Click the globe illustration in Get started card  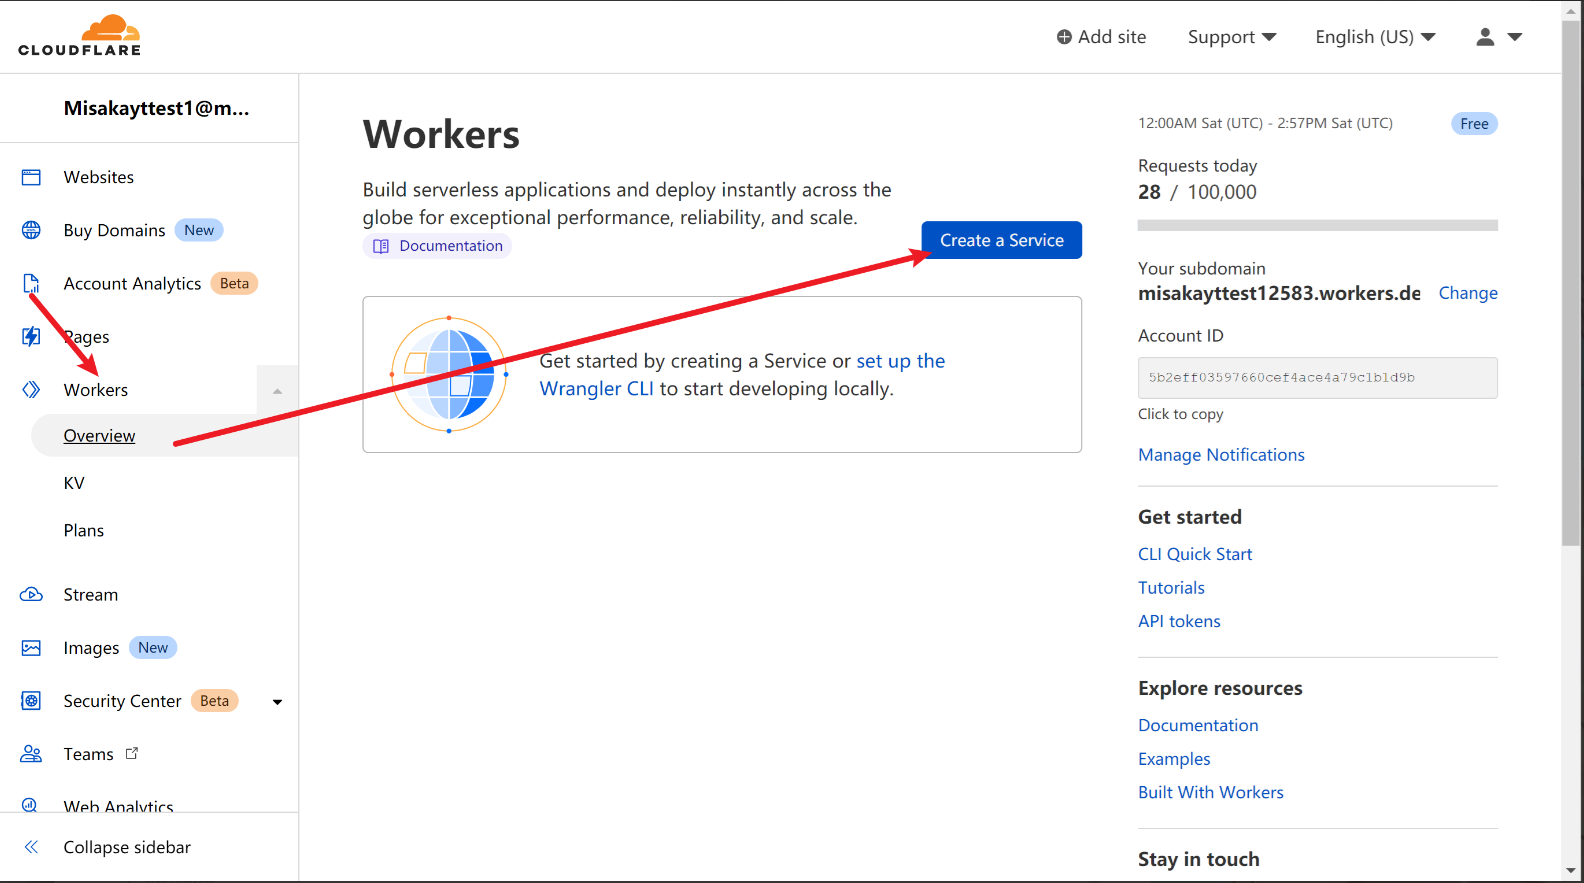click(449, 374)
